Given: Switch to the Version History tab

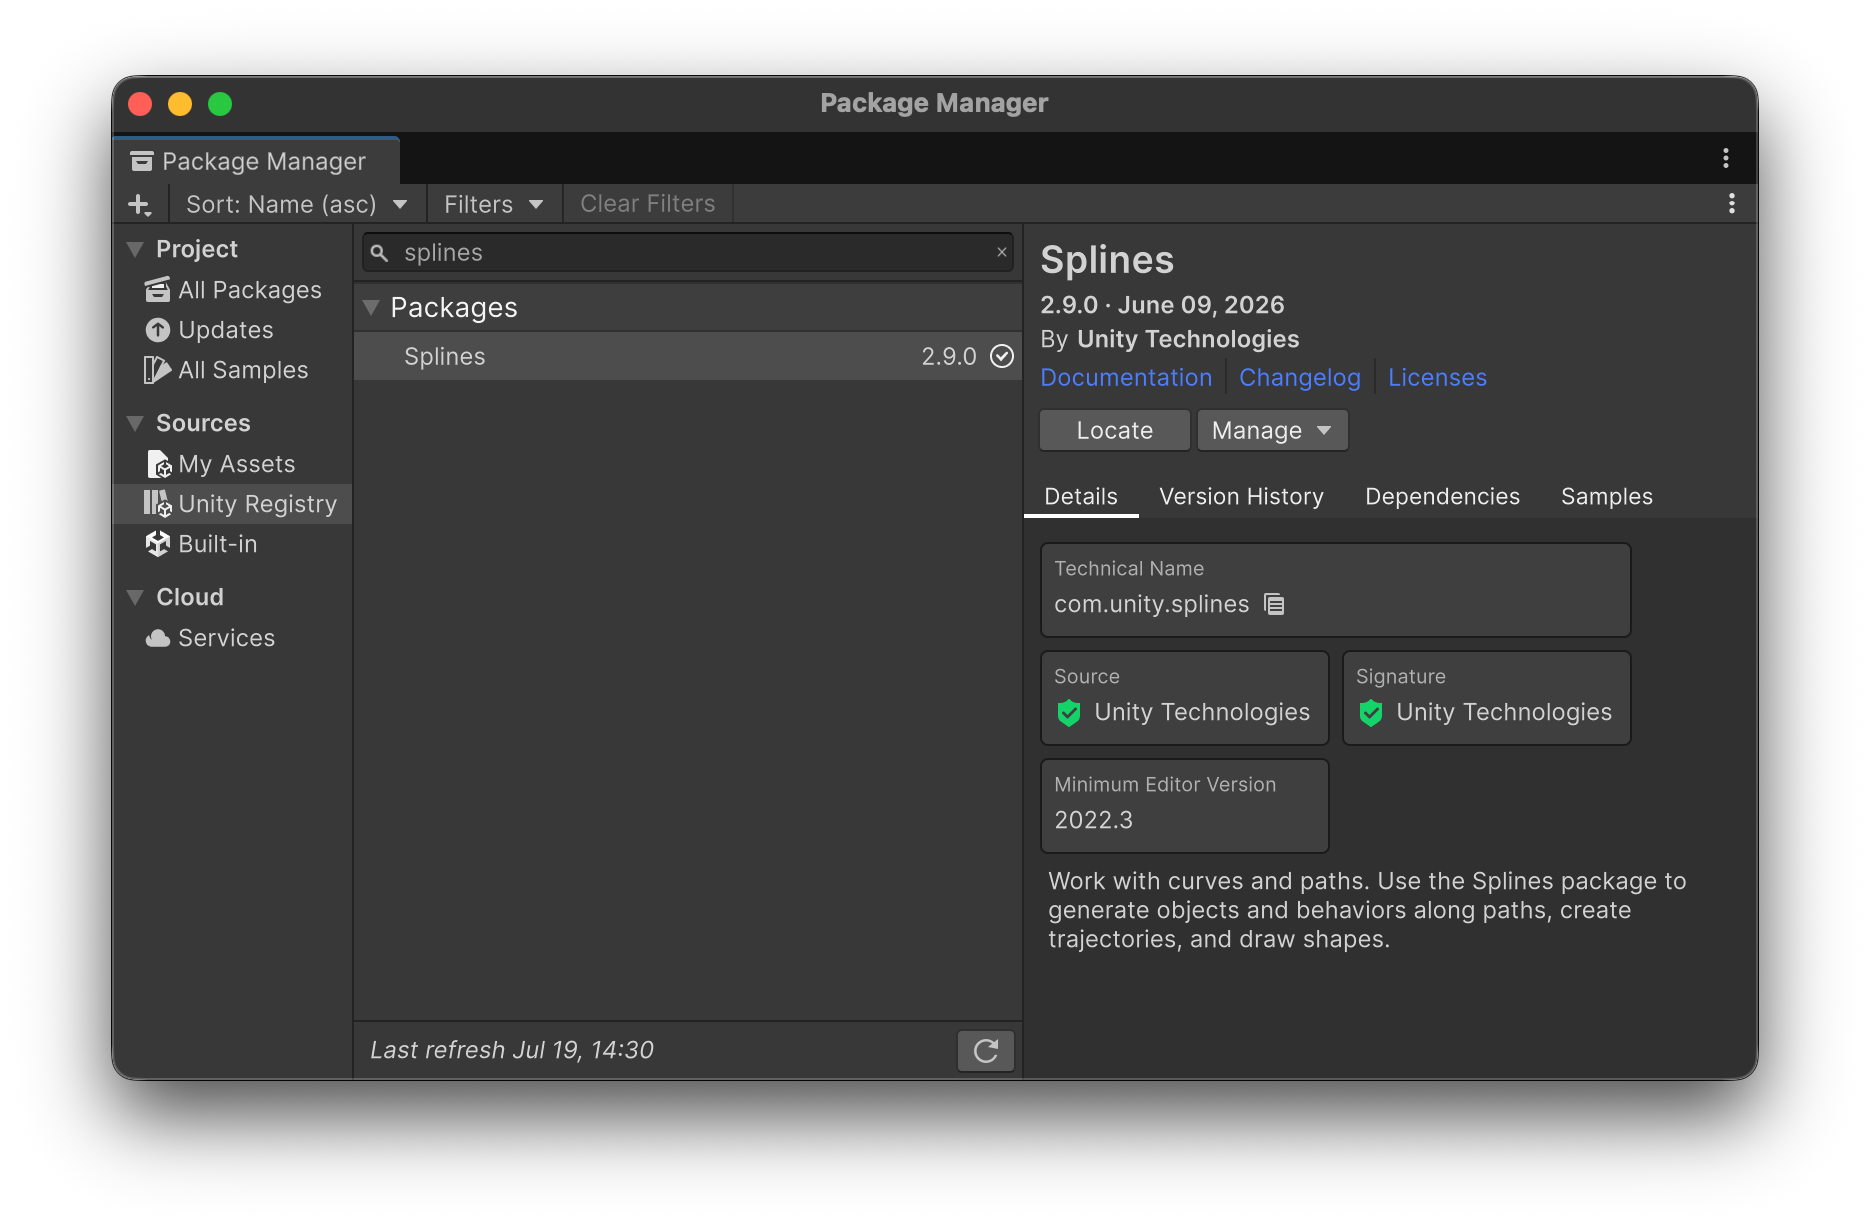Looking at the screenshot, I should (1241, 497).
